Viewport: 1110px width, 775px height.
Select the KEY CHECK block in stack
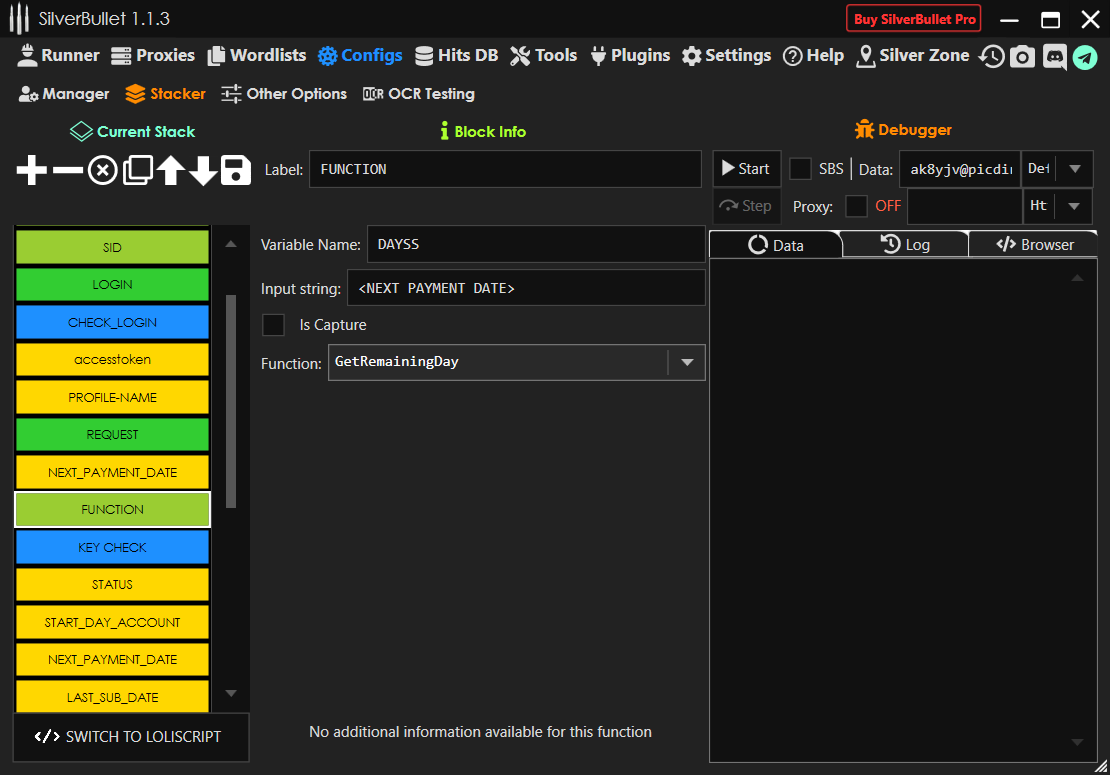(112, 547)
